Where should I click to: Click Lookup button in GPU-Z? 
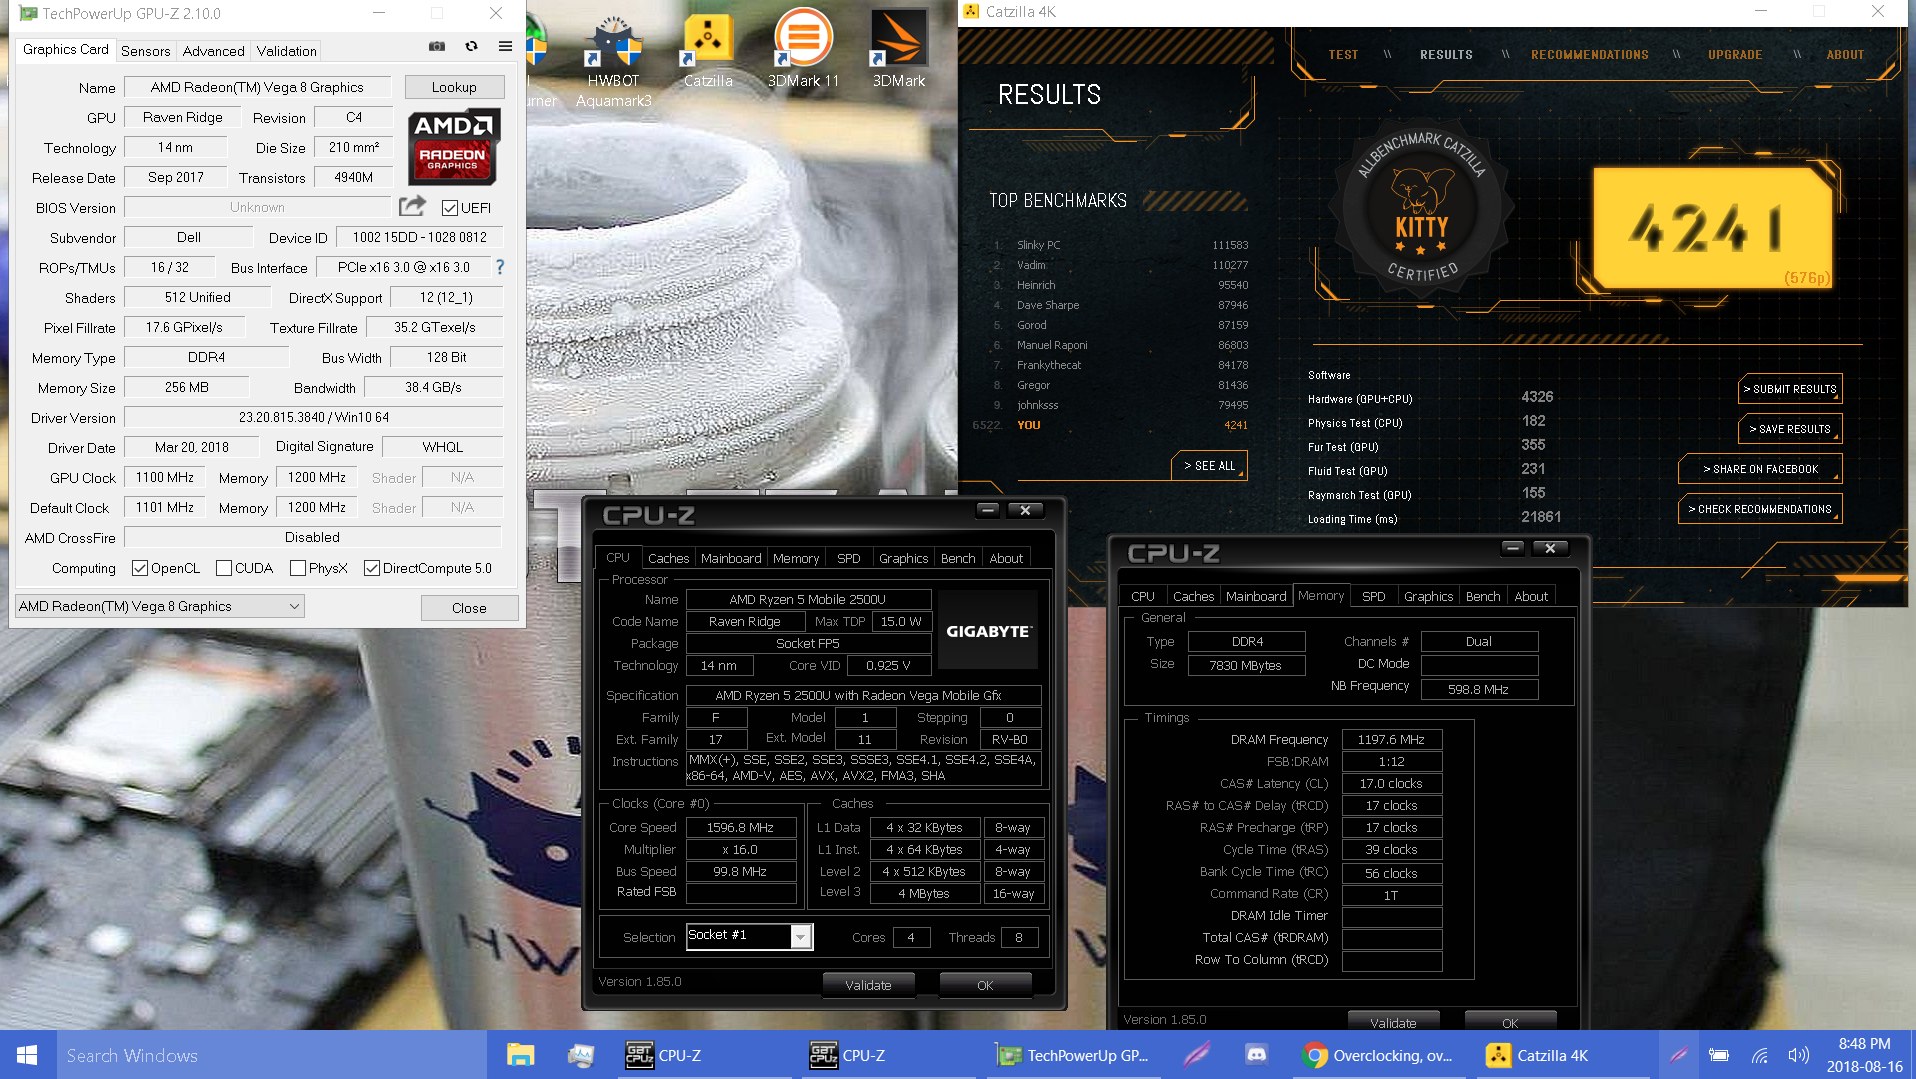point(454,87)
